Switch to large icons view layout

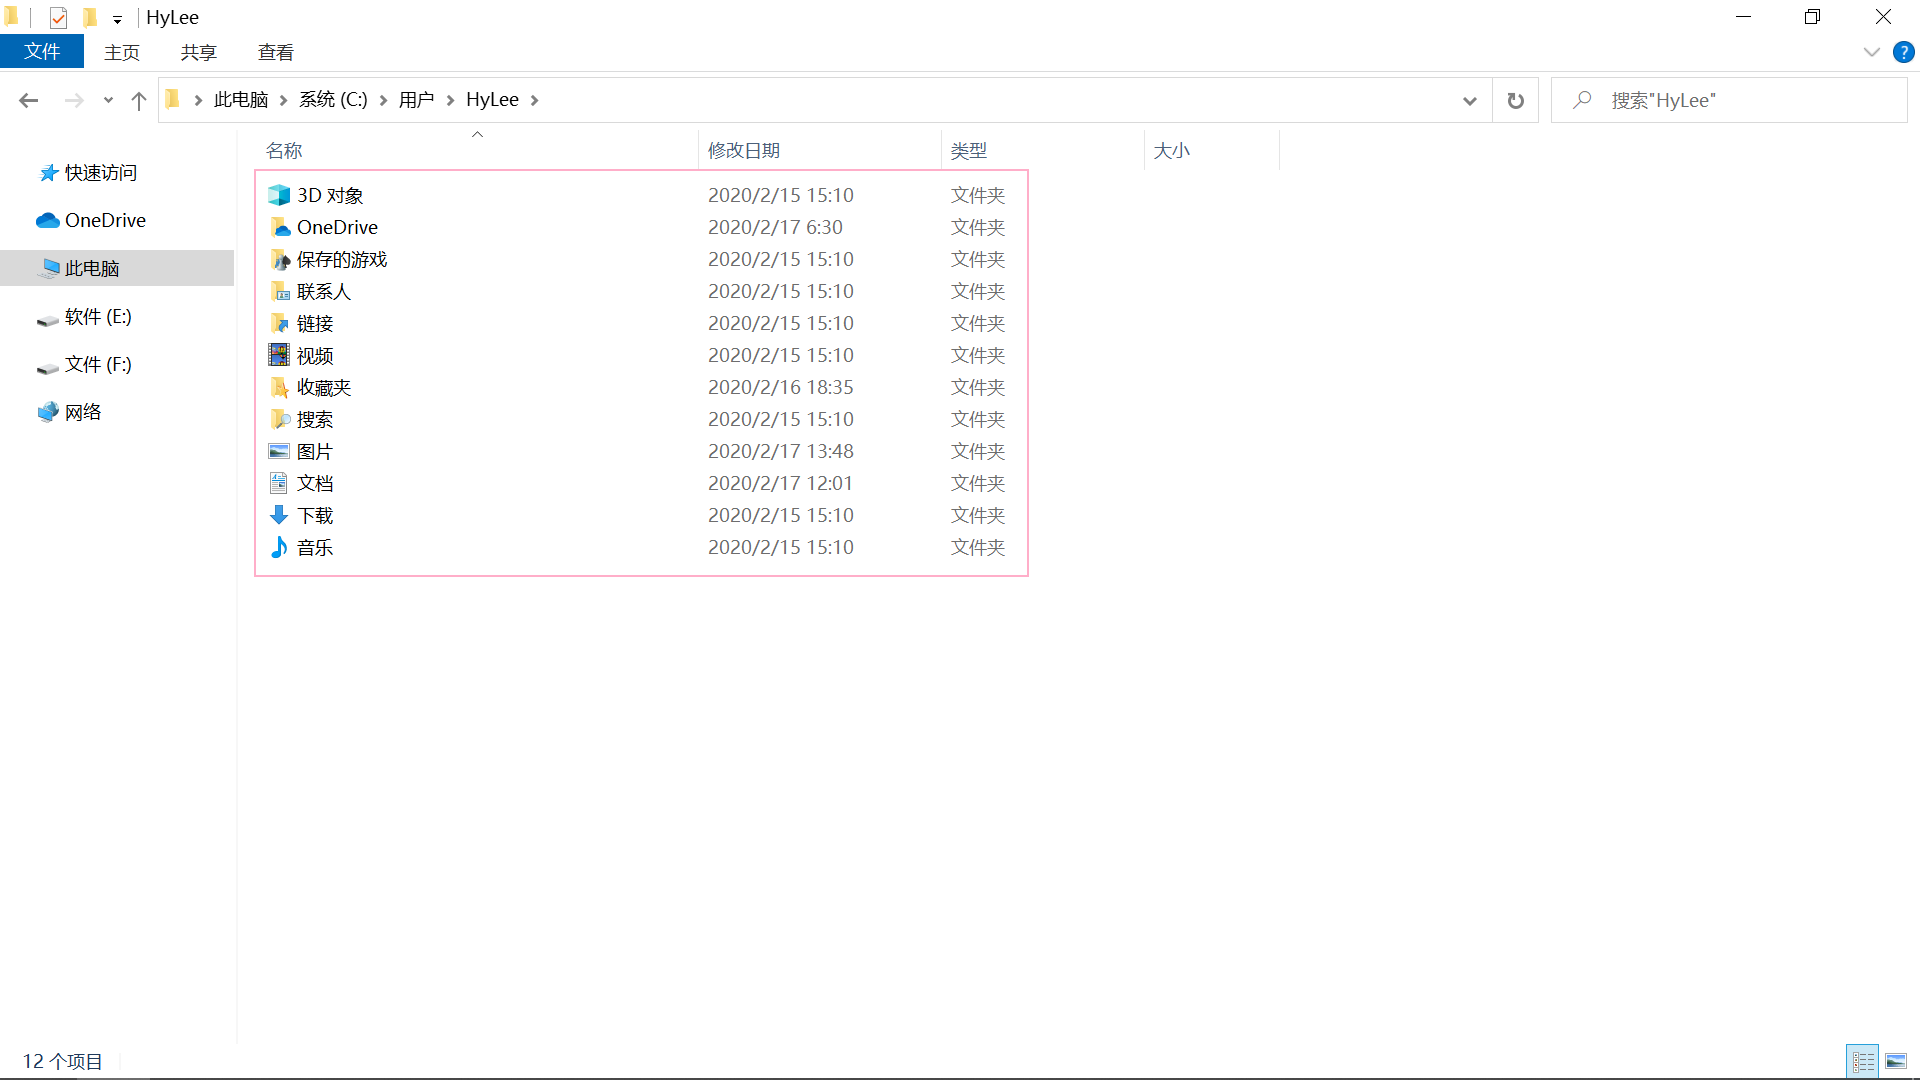click(x=1896, y=1061)
